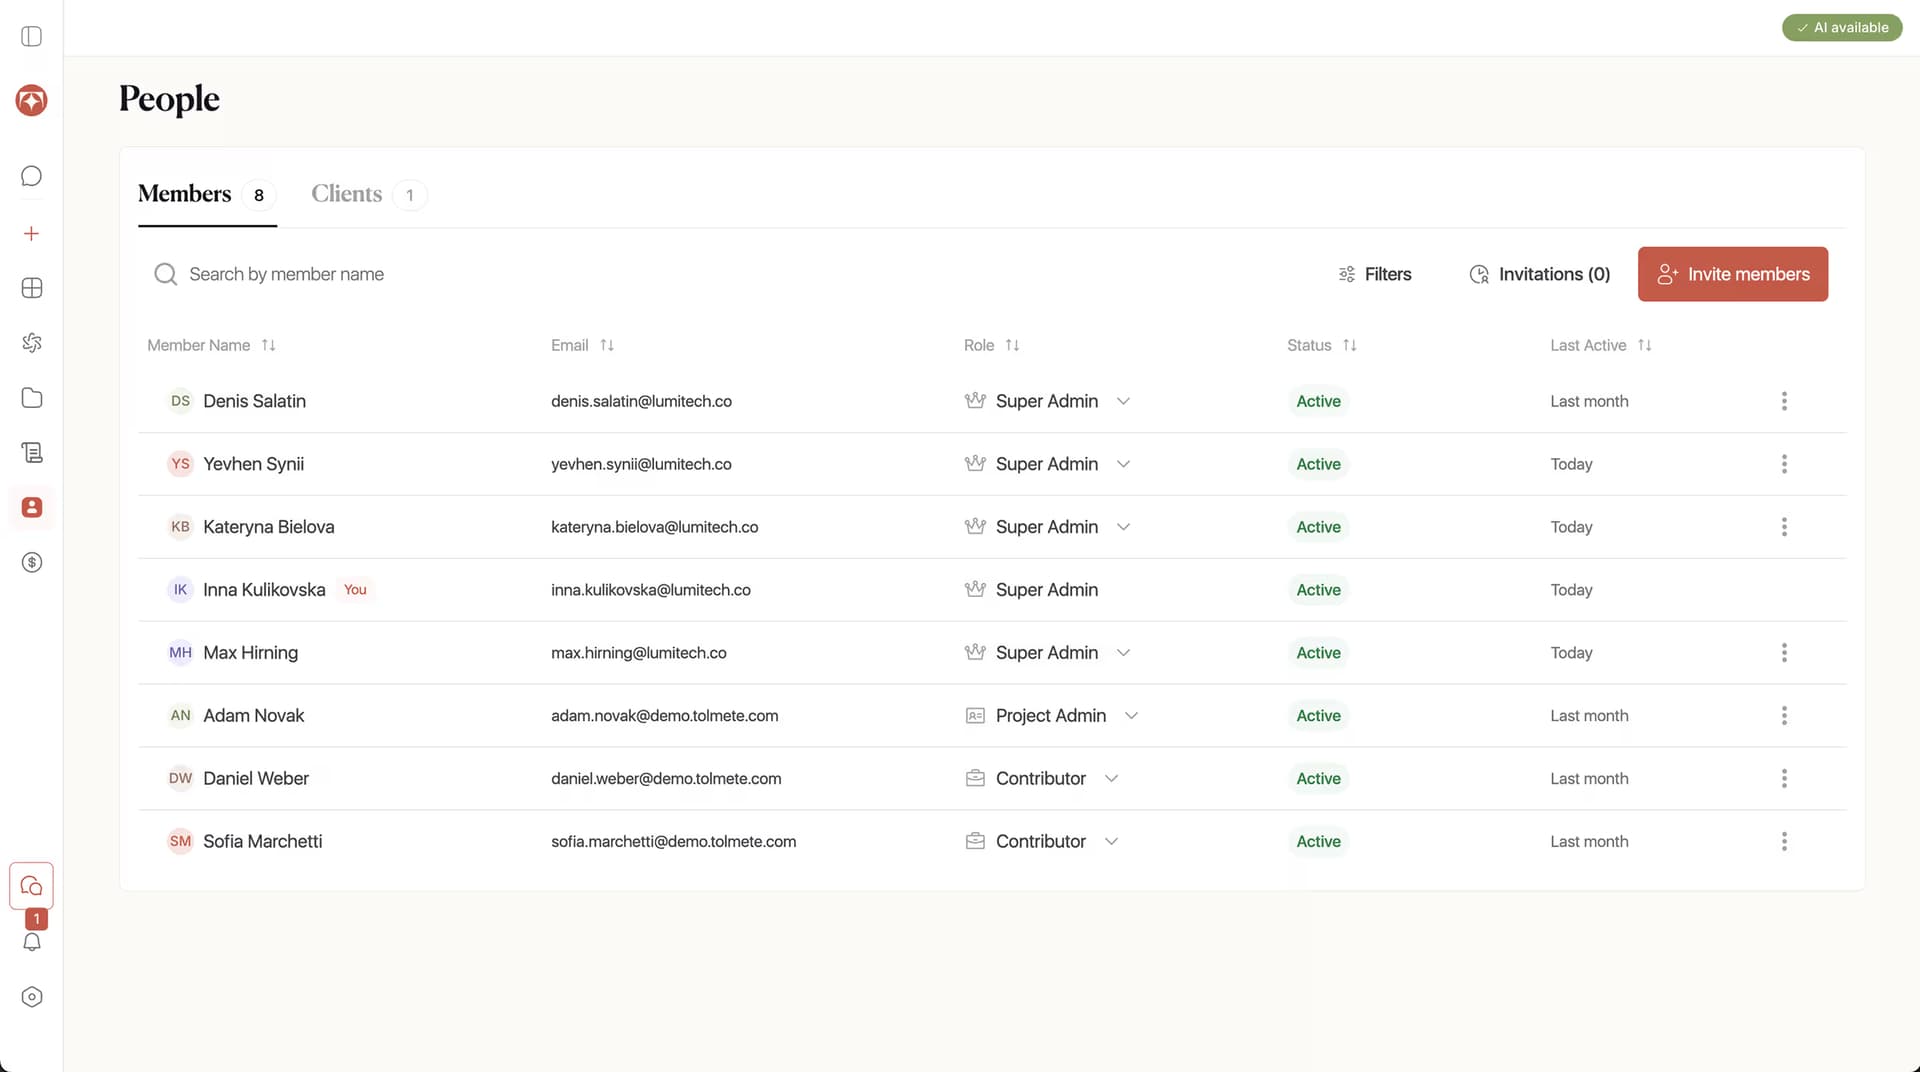Image resolution: width=1920 pixels, height=1072 pixels.
Task: Open the notifications bell icon
Action: point(32,942)
